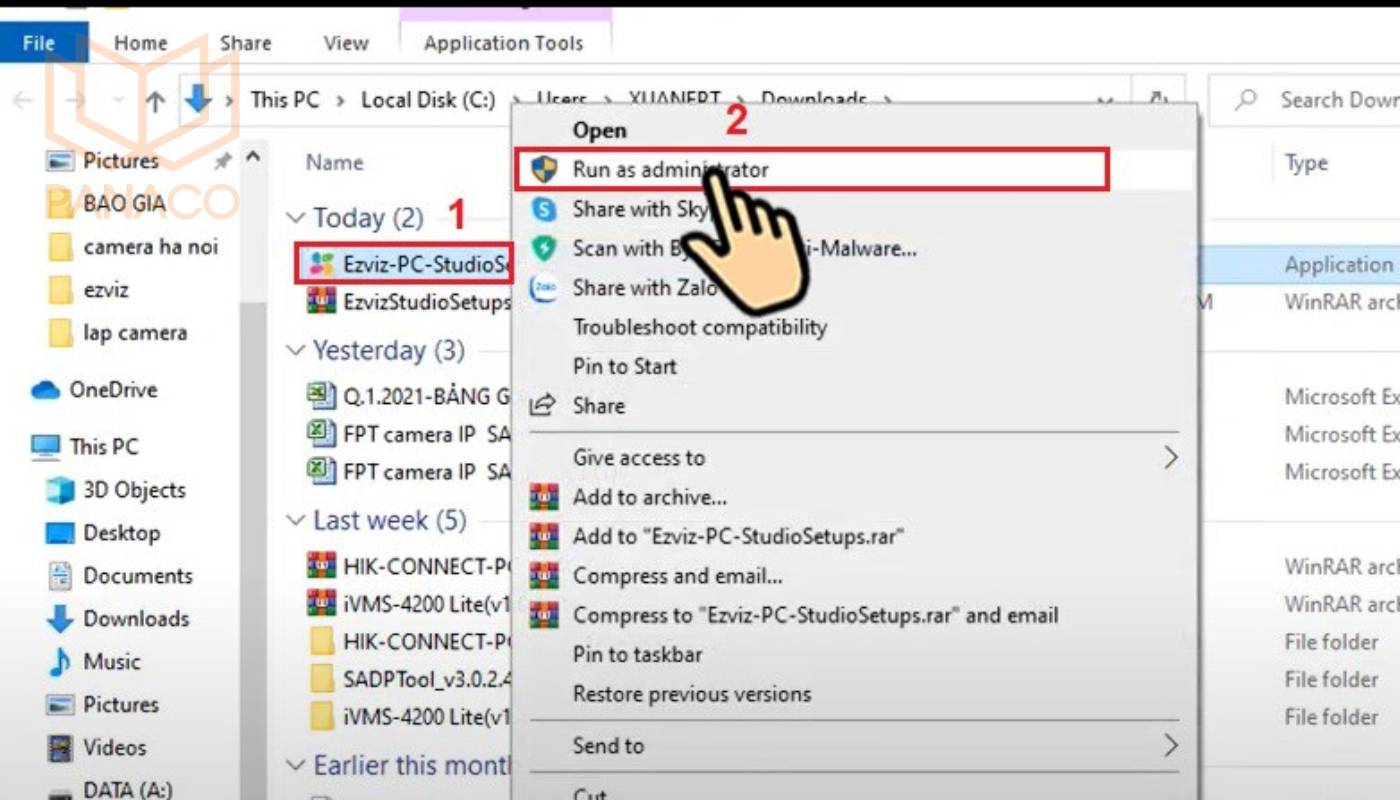Image resolution: width=1400 pixels, height=800 pixels.
Task: Choose Run as administrator
Action: pos(811,169)
